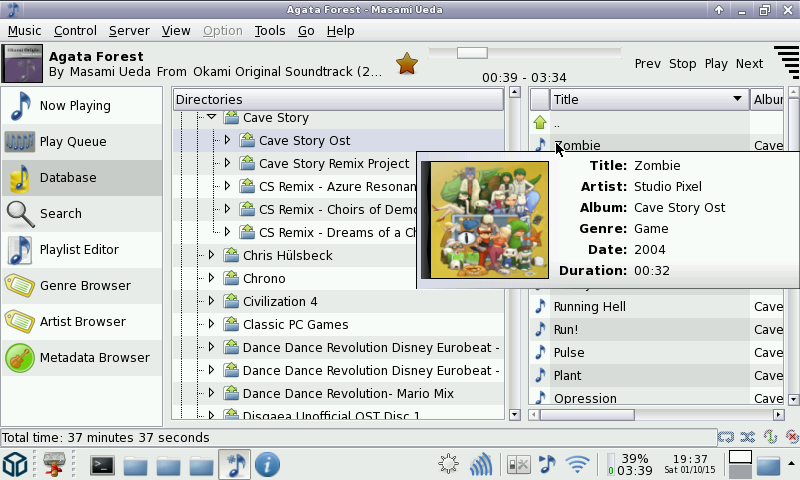Viewport: 800px width, 480px height.
Task: Toggle repeat mode in status bar
Action: point(726,437)
